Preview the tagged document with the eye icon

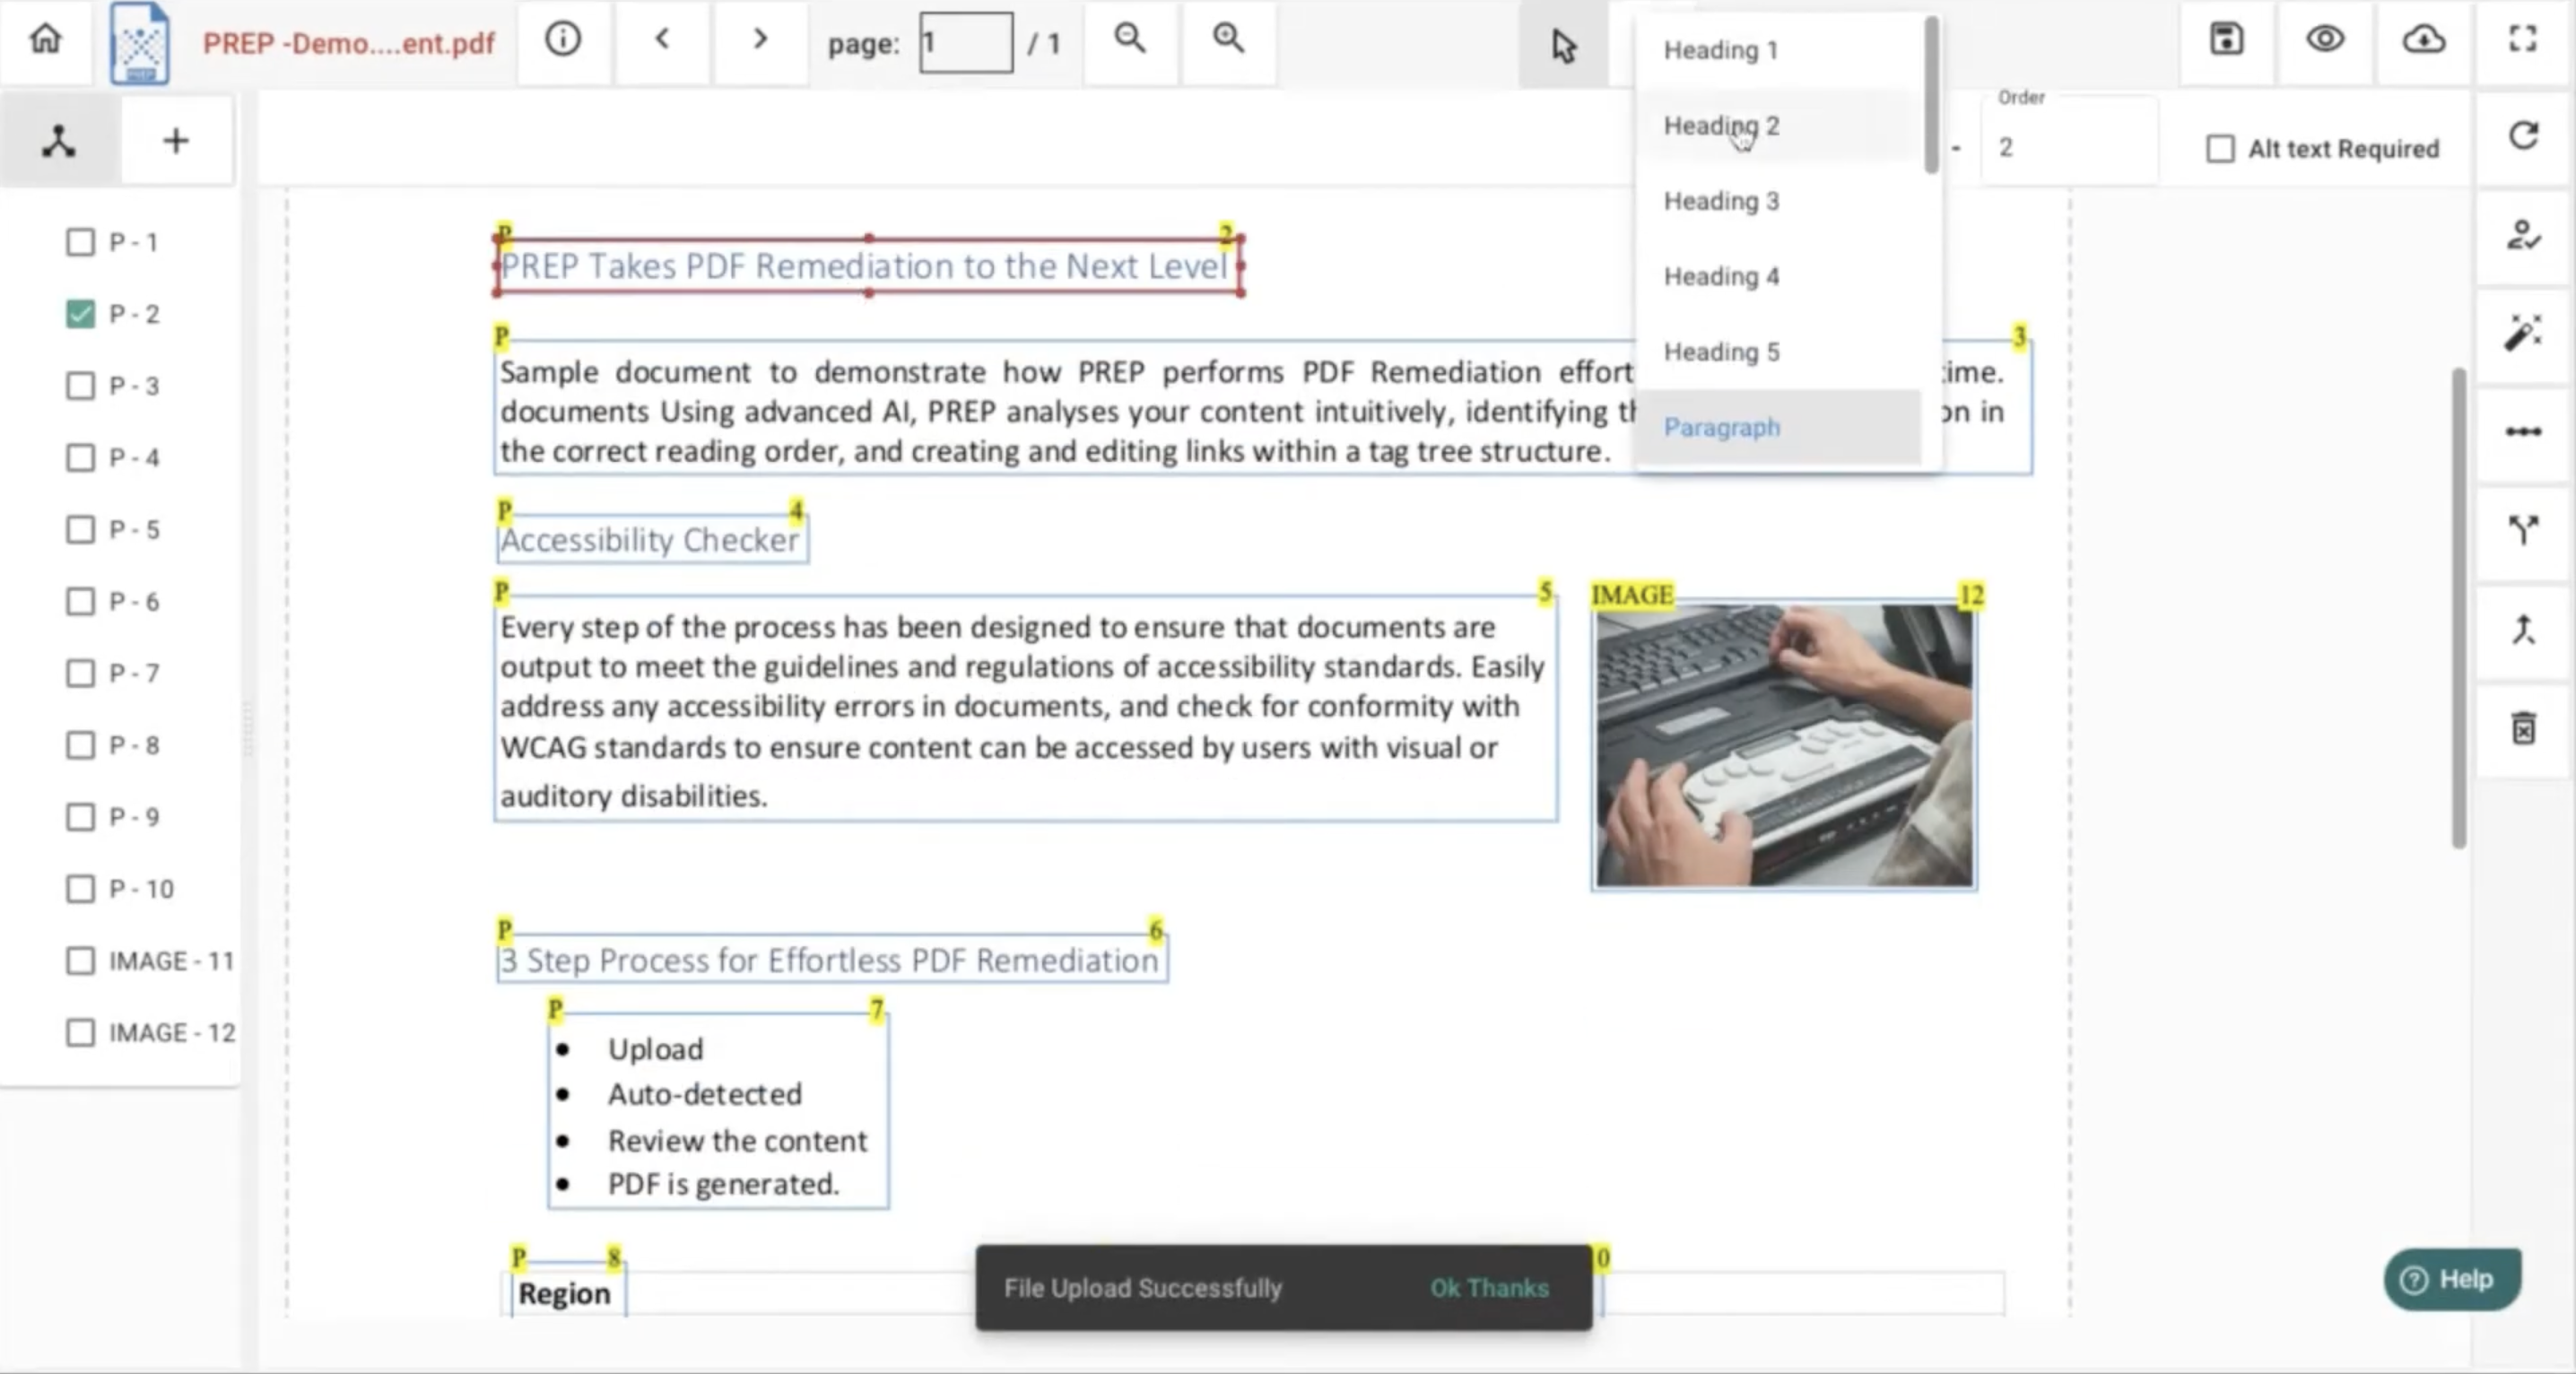pos(2324,40)
